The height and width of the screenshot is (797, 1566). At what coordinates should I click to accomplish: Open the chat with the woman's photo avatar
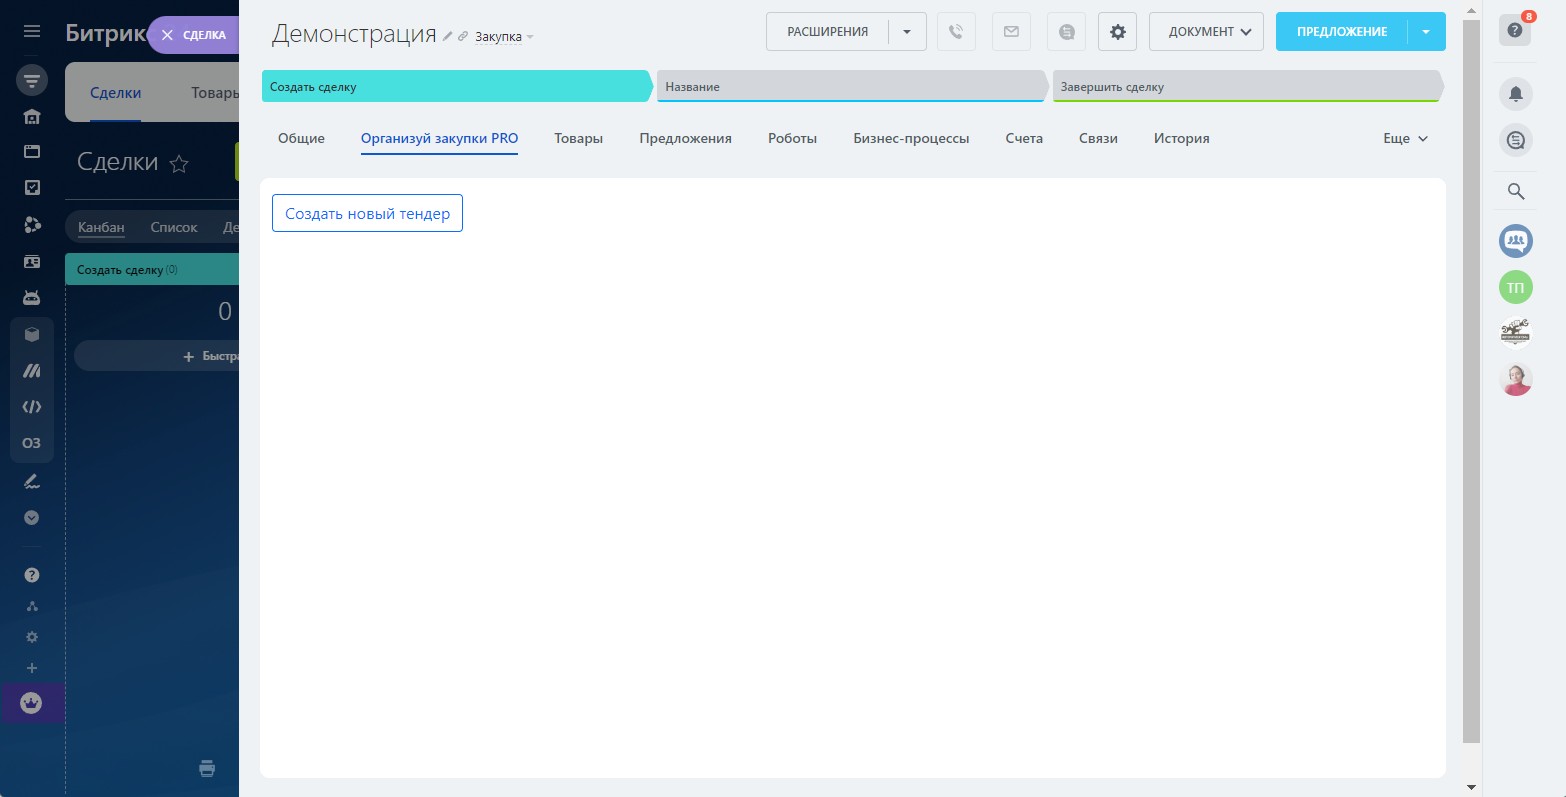(x=1516, y=379)
